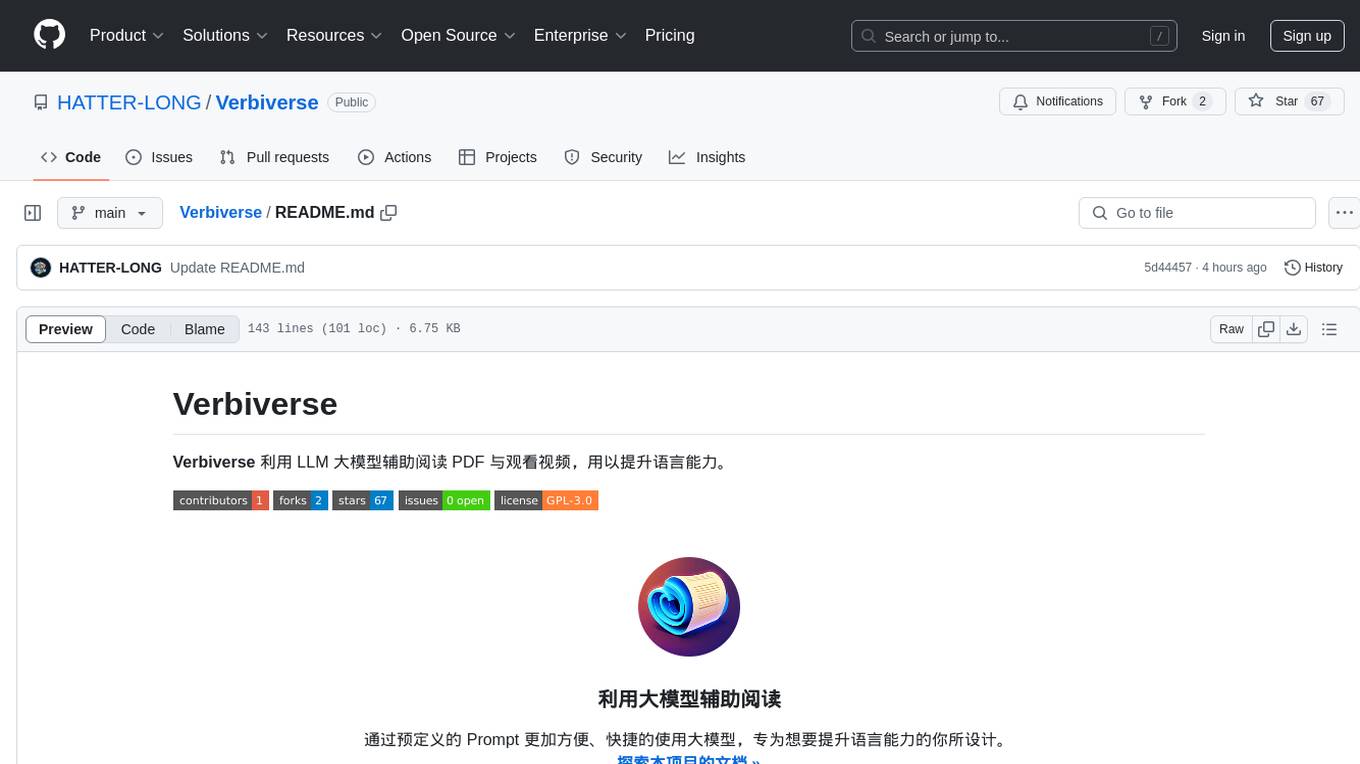The height and width of the screenshot is (764, 1360).
Task: Click the 利用大模型辅助阅读 heading
Action: (689, 698)
